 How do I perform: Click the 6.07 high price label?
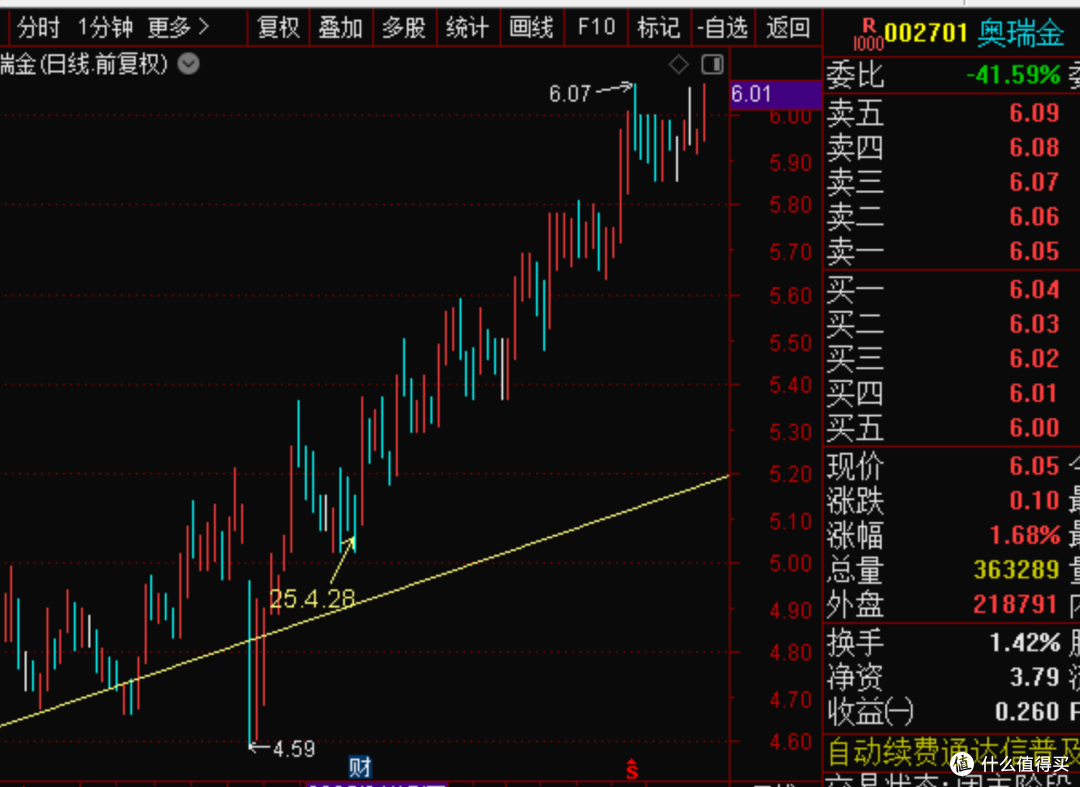[x=570, y=93]
